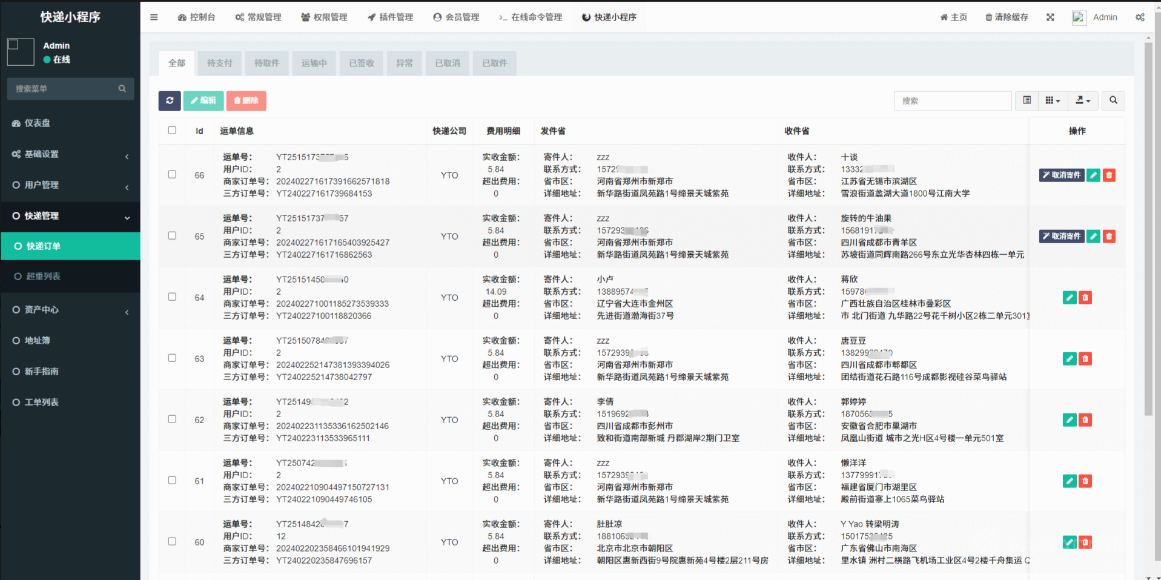1161x580 pixels.
Task: Open 插件管理 in top navigation
Action: 390,17
